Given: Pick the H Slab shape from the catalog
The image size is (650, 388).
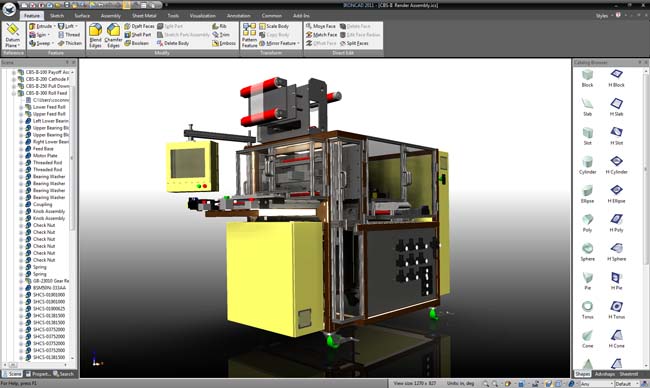Looking at the screenshot, I should tap(616, 107).
